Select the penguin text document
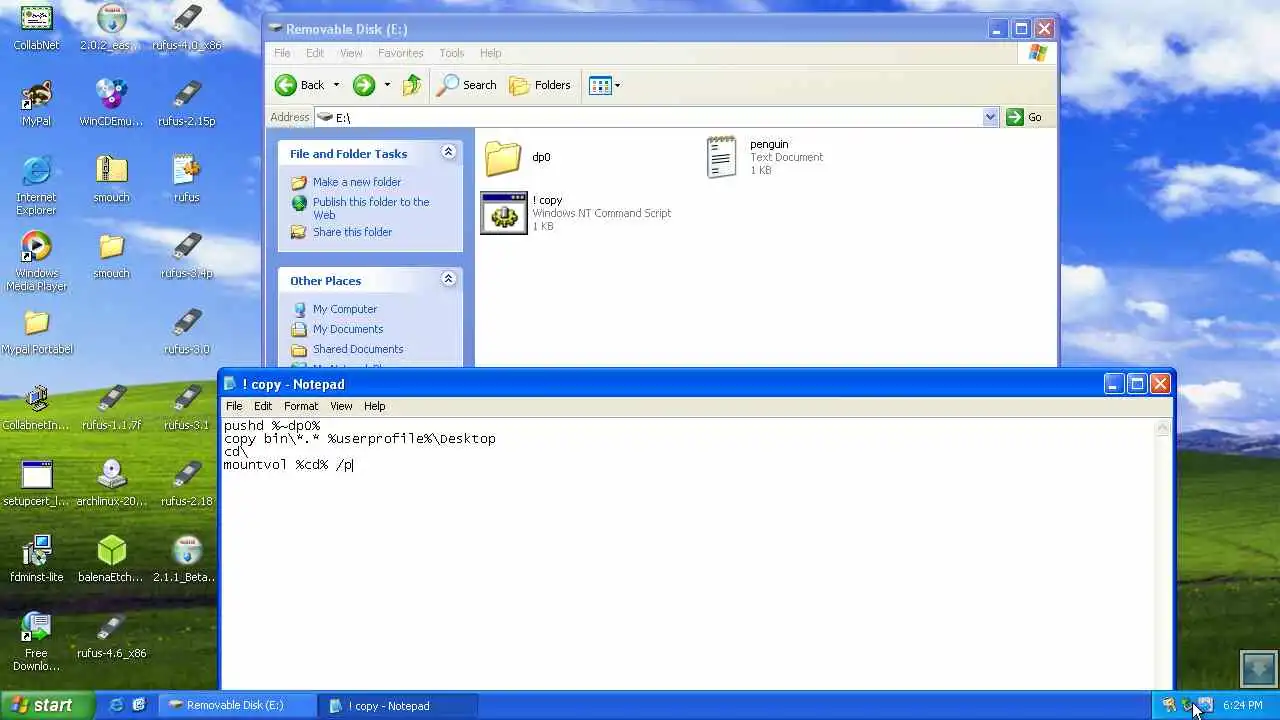Image resolution: width=1280 pixels, height=720 pixels. (x=765, y=157)
